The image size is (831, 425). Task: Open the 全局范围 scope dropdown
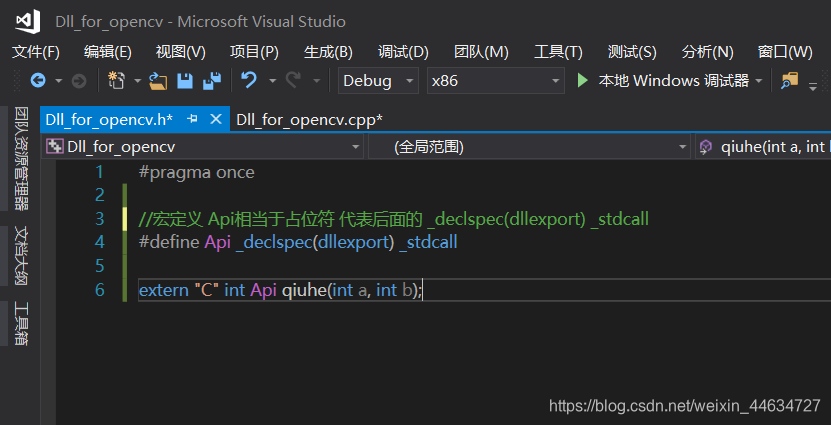(529, 146)
